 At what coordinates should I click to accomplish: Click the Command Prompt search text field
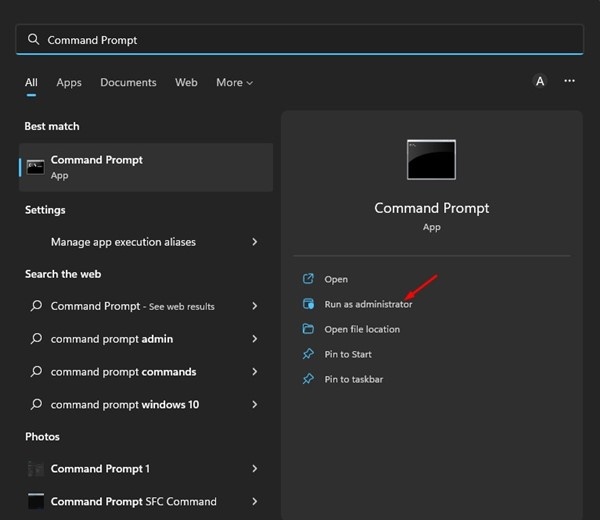coord(300,40)
